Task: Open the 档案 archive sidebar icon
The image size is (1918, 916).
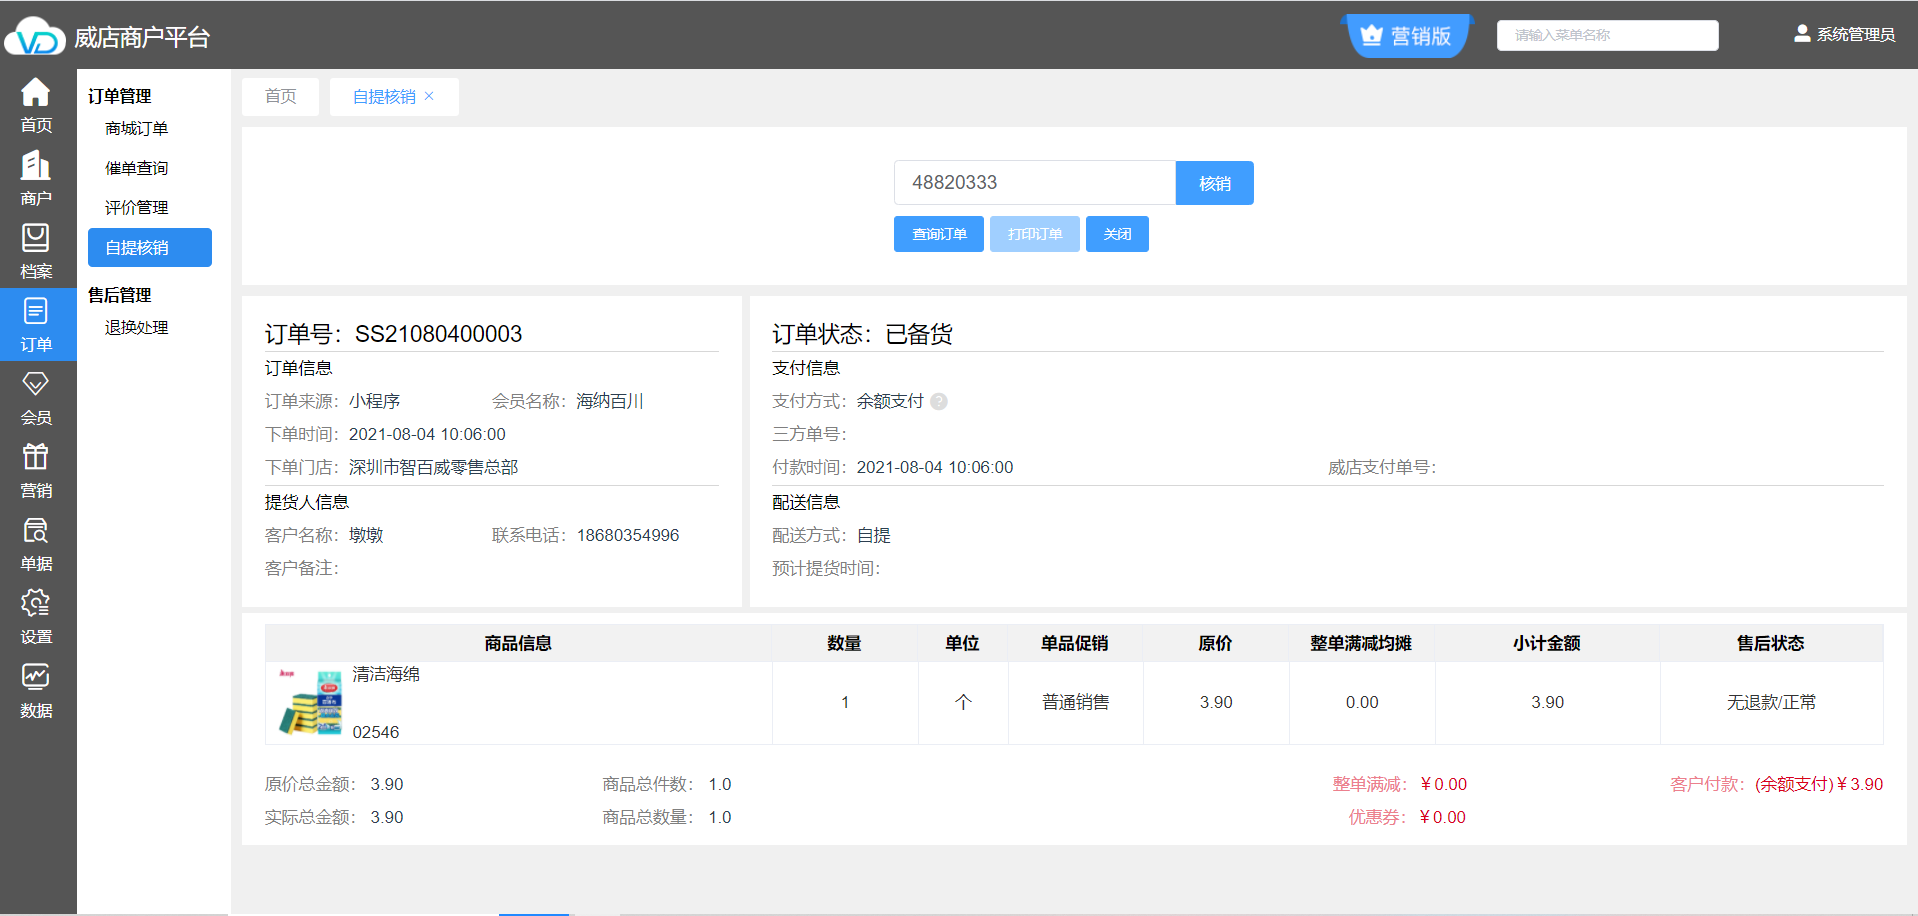Action: (36, 251)
